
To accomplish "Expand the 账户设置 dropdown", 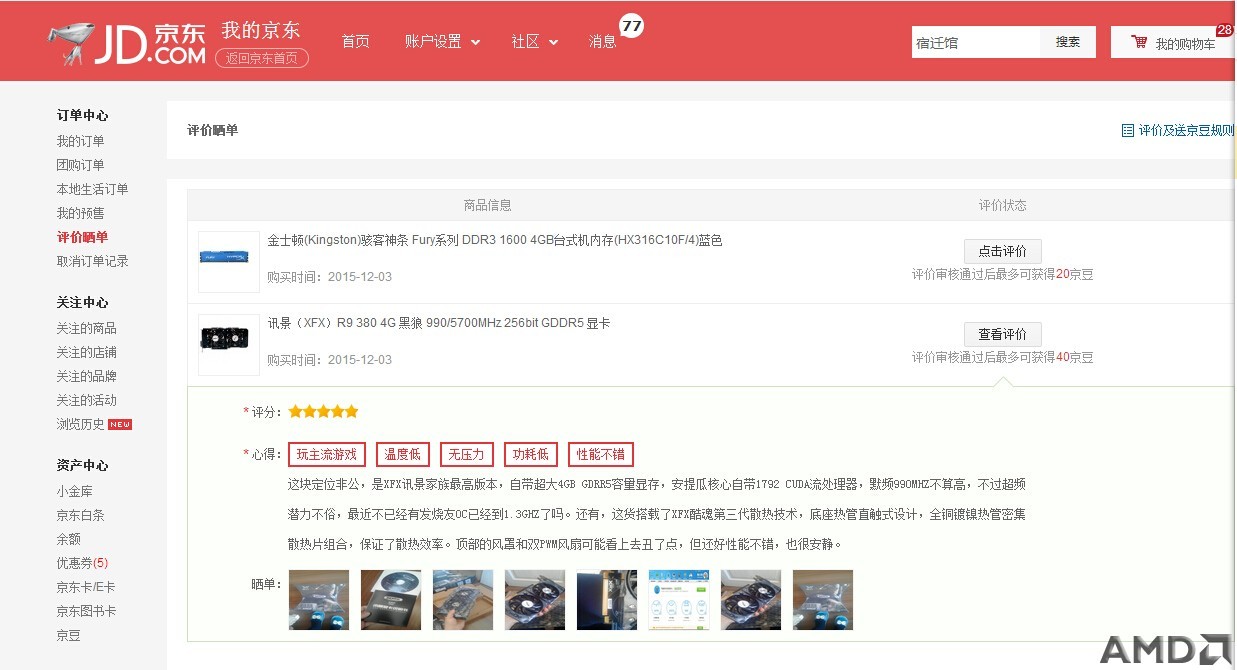I will click(442, 42).
